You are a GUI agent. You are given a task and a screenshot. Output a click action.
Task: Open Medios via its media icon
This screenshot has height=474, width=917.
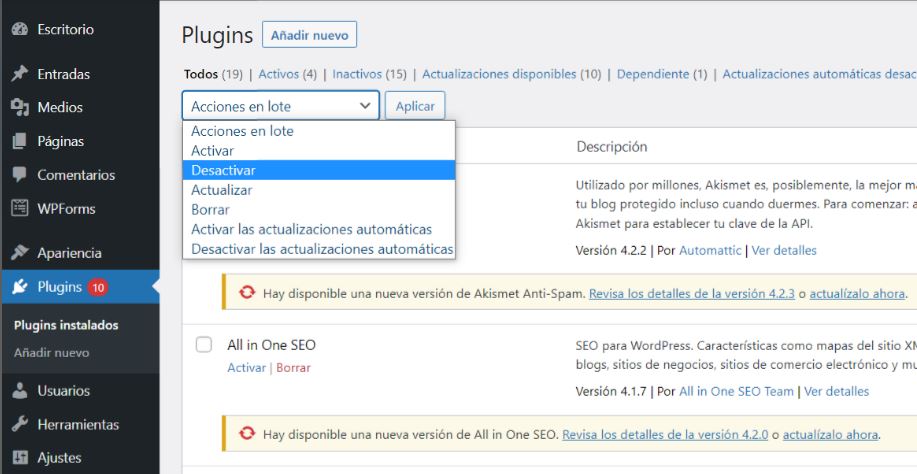click(19, 107)
